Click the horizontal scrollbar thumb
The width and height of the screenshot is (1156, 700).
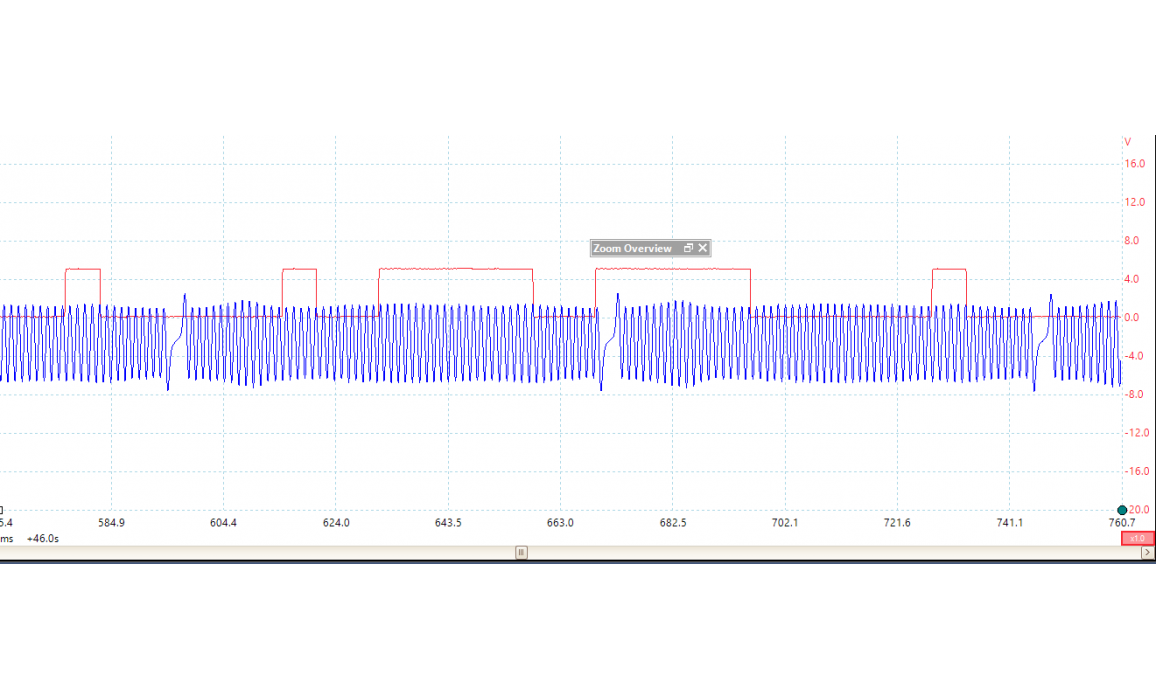[x=521, y=552]
